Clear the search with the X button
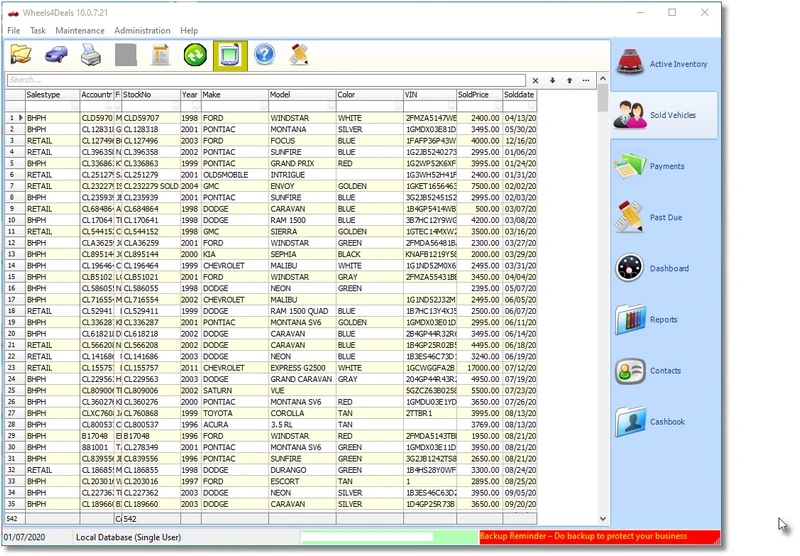 pos(536,80)
